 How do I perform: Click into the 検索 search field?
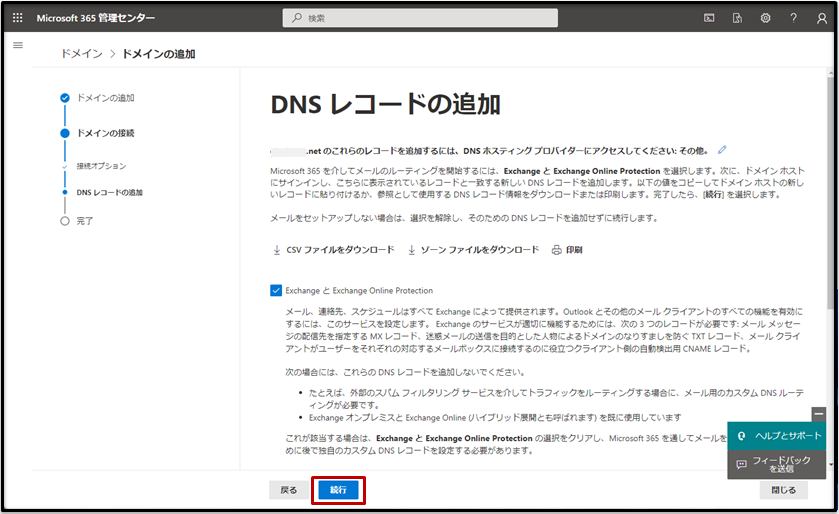tap(420, 18)
